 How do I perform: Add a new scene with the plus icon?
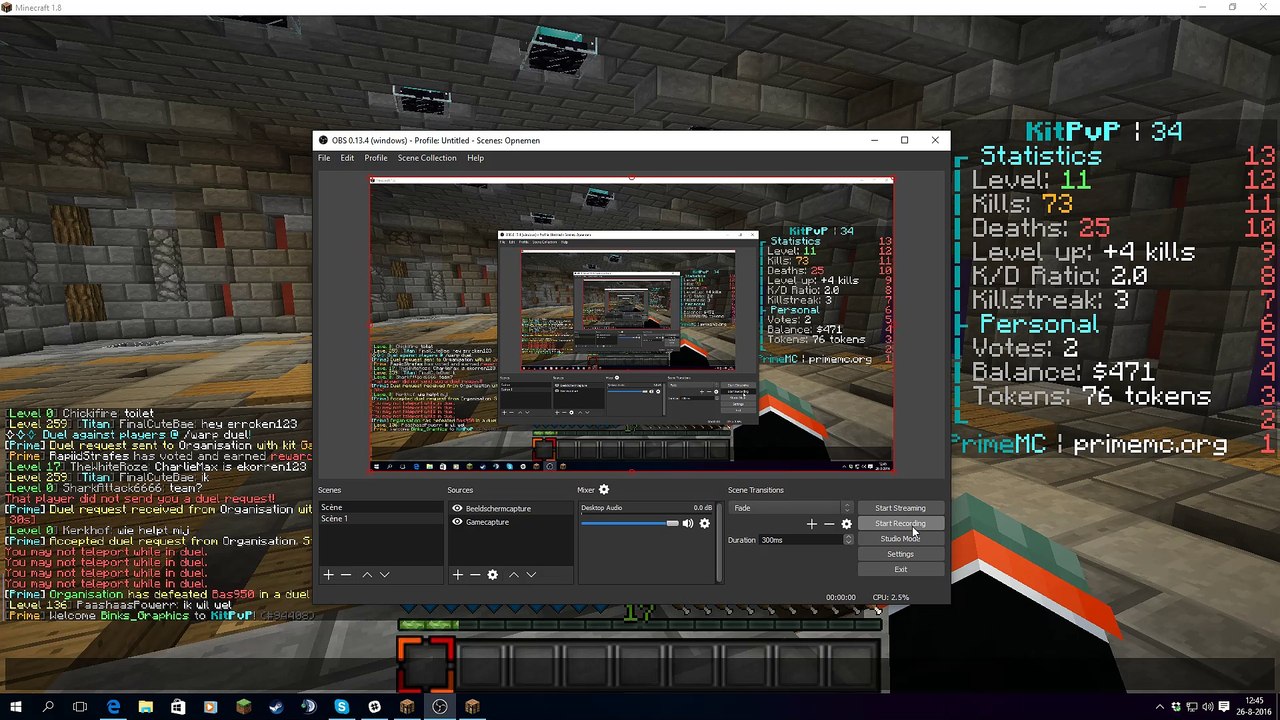pos(328,575)
